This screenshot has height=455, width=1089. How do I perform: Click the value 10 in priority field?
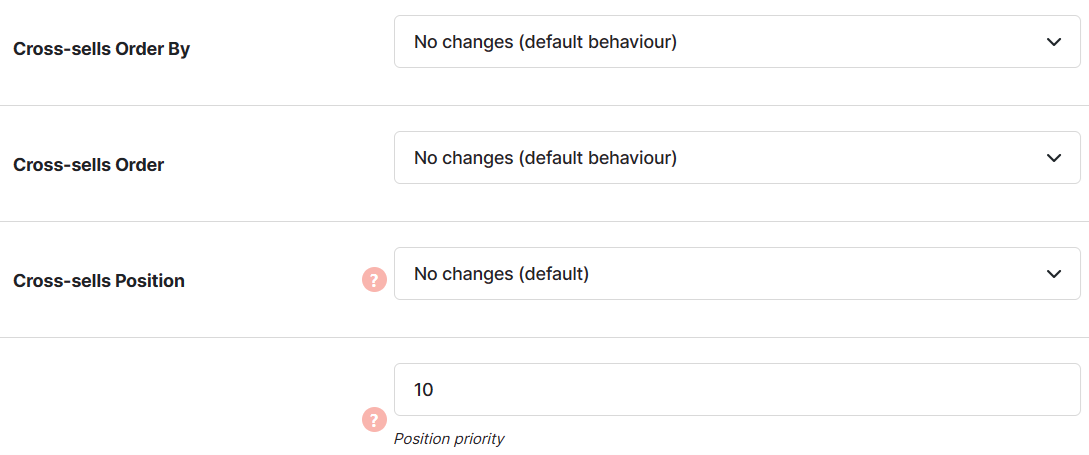424,390
